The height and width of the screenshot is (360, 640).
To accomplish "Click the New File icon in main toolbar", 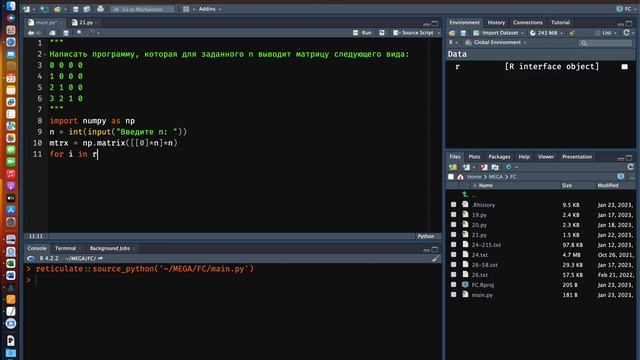I will pos(27,9).
